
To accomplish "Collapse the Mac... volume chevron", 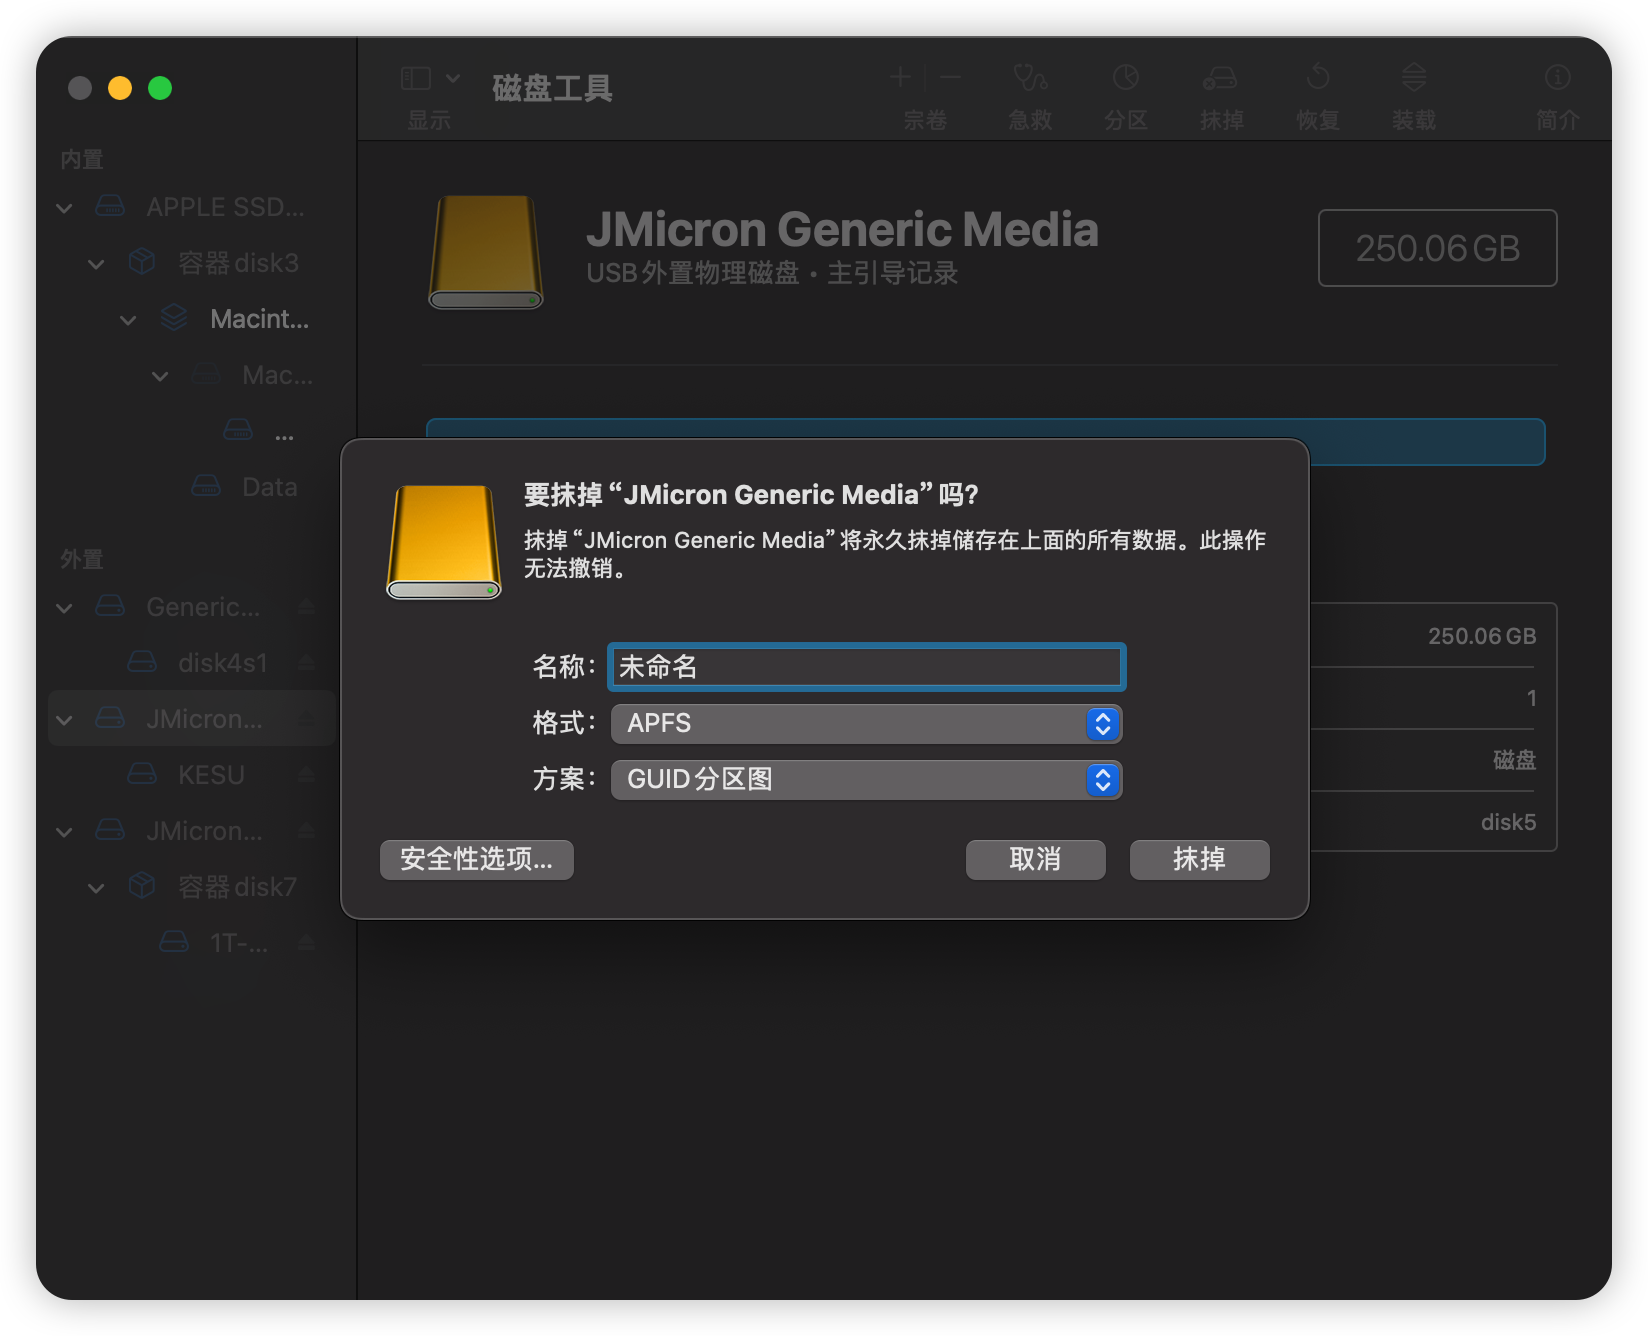I will [160, 376].
